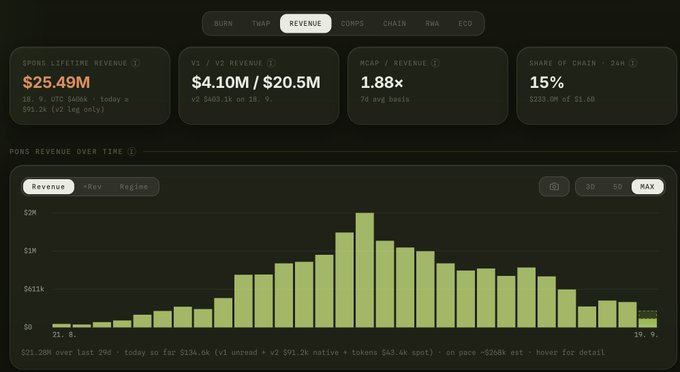Set chart range to 5D
This screenshot has width=680, height=372.
click(x=618, y=186)
